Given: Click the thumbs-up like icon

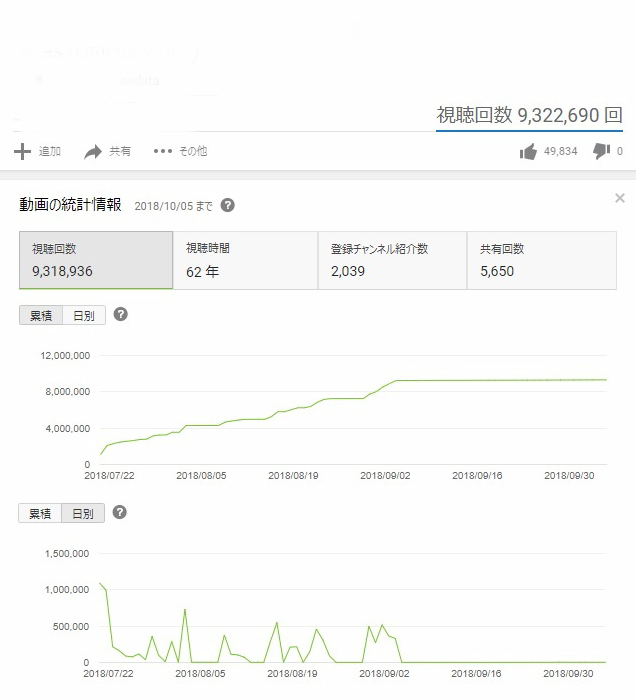Looking at the screenshot, I should [x=528, y=152].
